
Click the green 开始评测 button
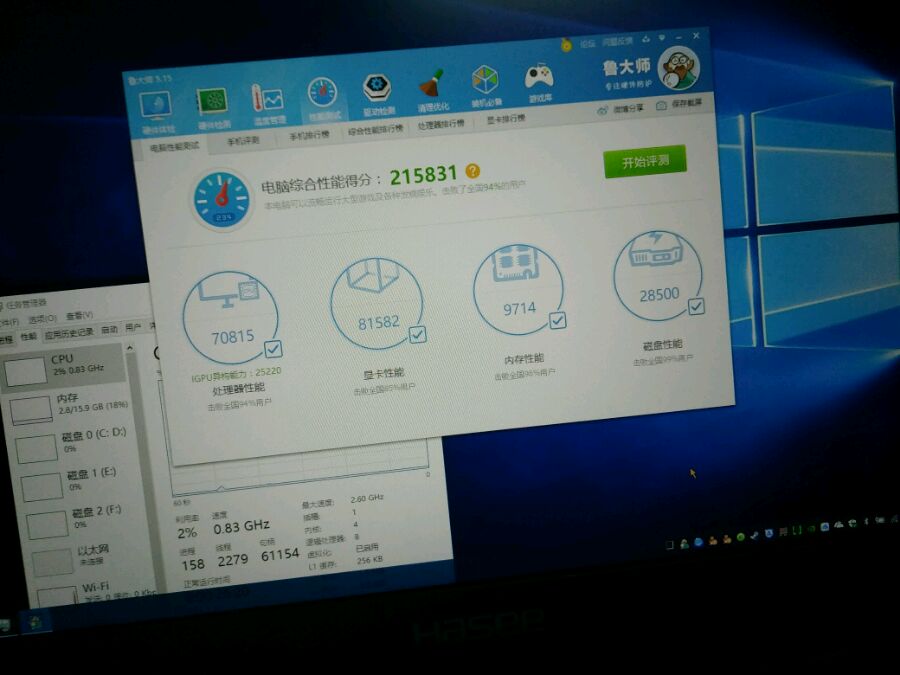(645, 161)
